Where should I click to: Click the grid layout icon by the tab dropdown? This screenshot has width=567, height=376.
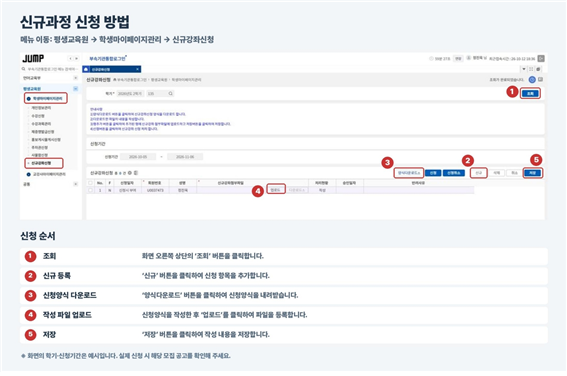531,69
